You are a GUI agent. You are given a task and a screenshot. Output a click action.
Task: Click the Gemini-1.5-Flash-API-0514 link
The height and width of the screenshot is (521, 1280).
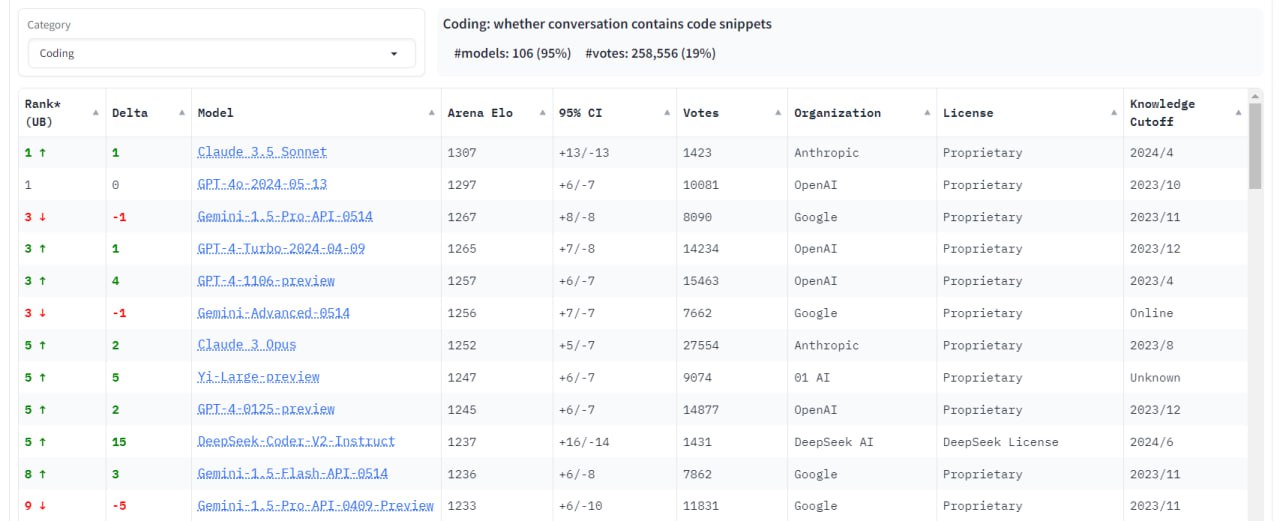[x=292, y=474]
